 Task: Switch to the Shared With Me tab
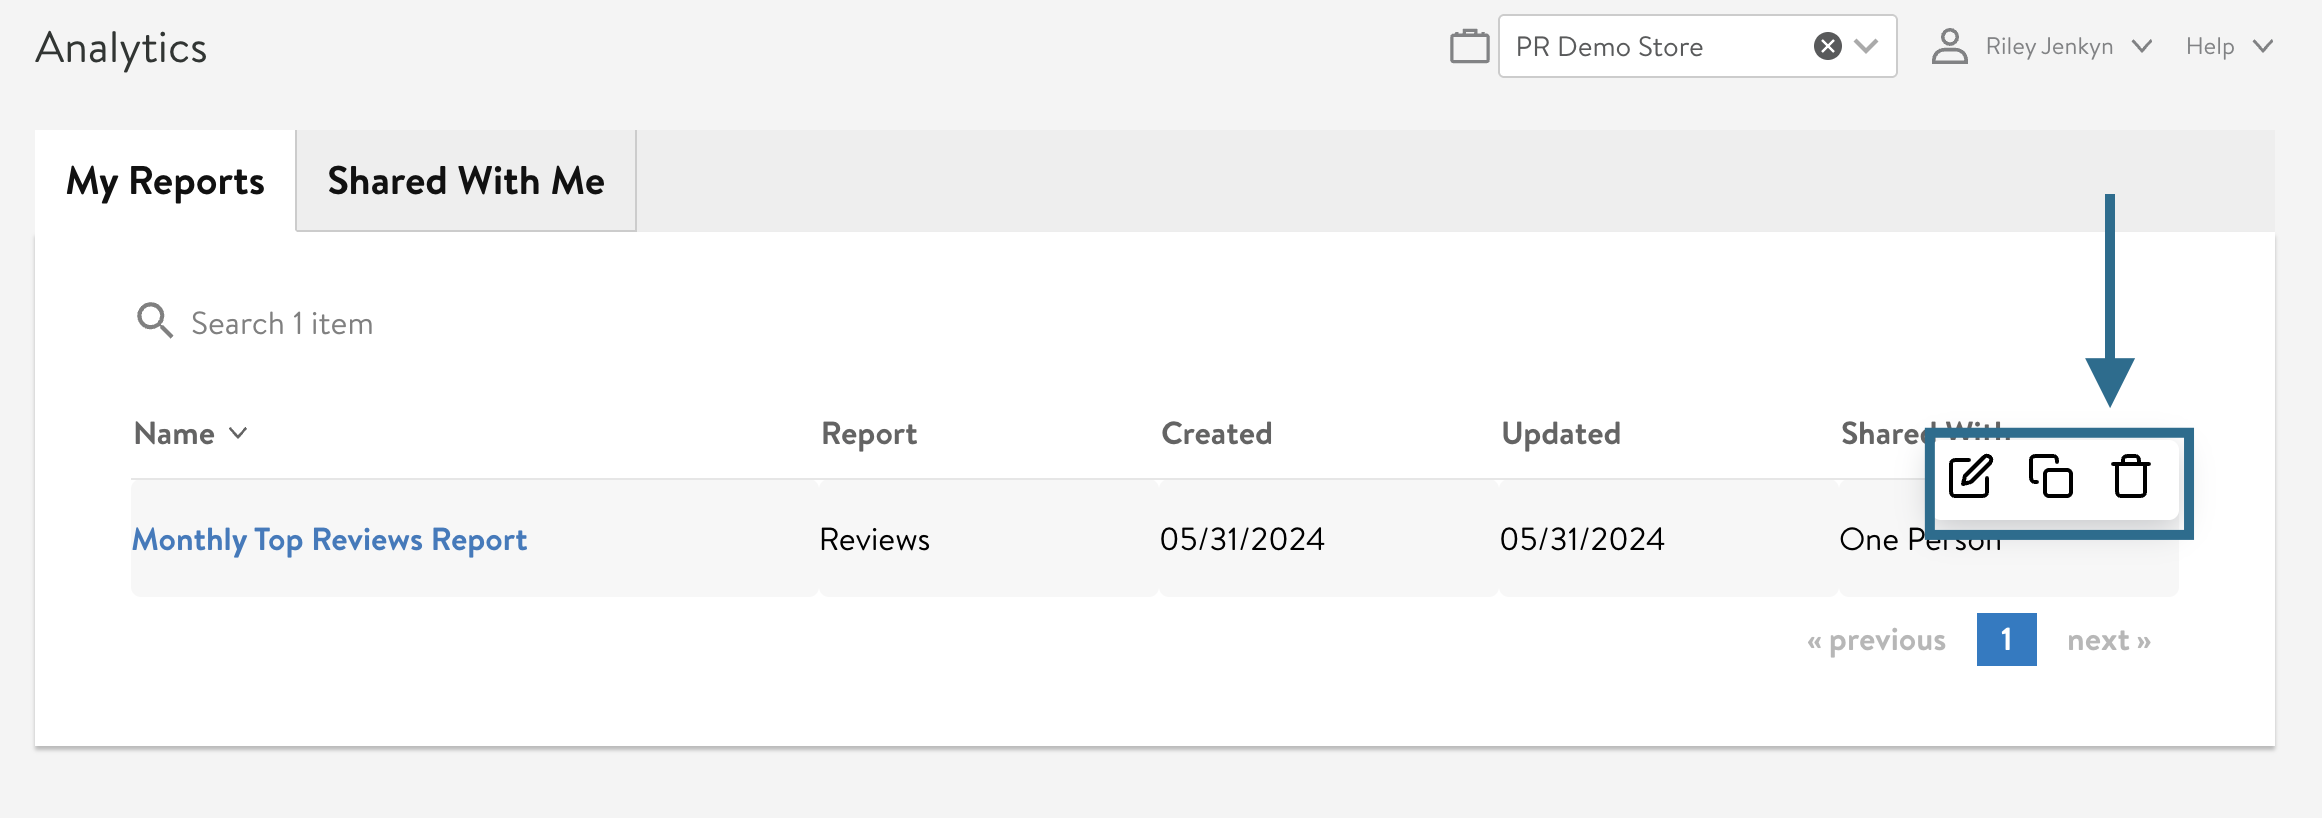(466, 182)
